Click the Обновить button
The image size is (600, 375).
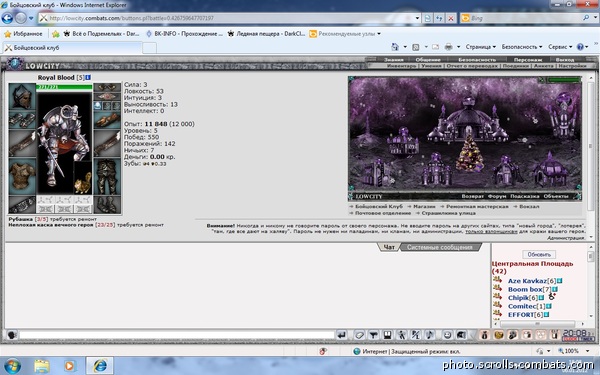pos(539,254)
